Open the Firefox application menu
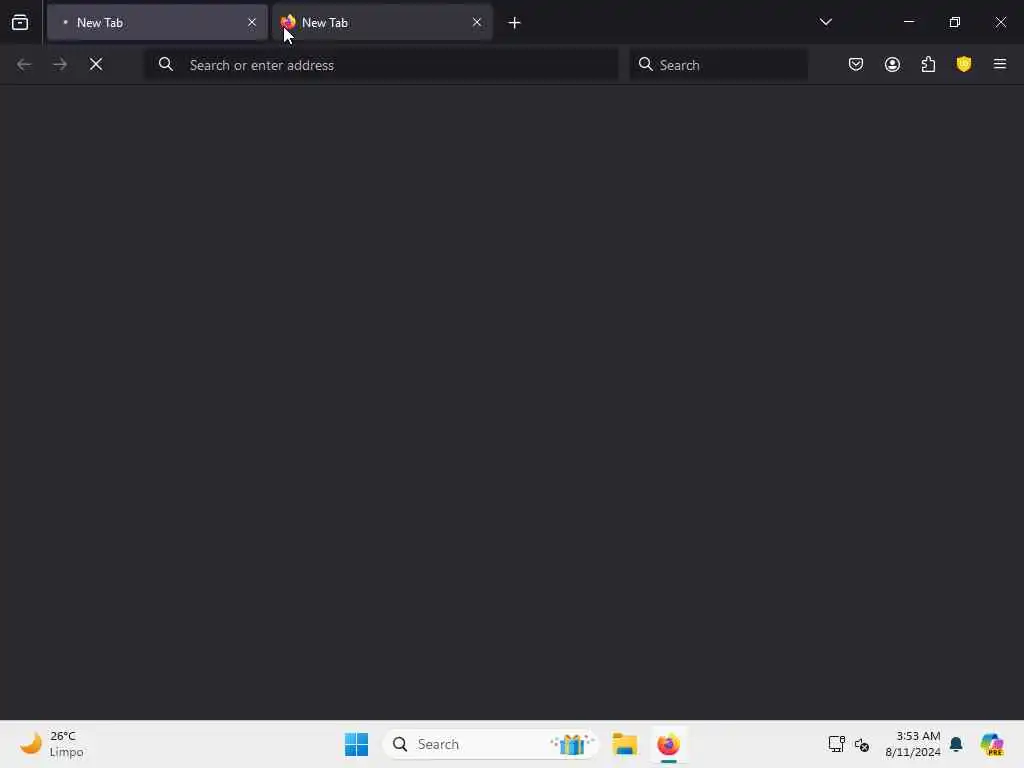Viewport: 1024px width, 768px height. click(1000, 64)
